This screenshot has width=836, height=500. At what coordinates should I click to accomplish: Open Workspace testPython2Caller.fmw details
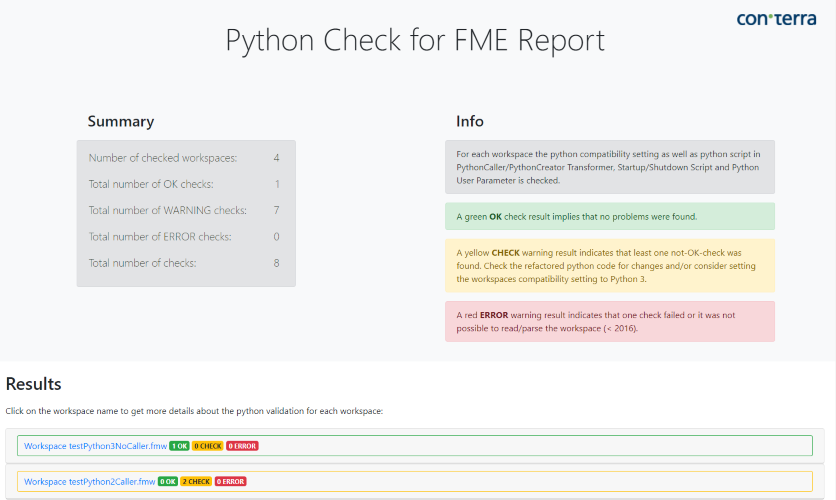coord(90,481)
